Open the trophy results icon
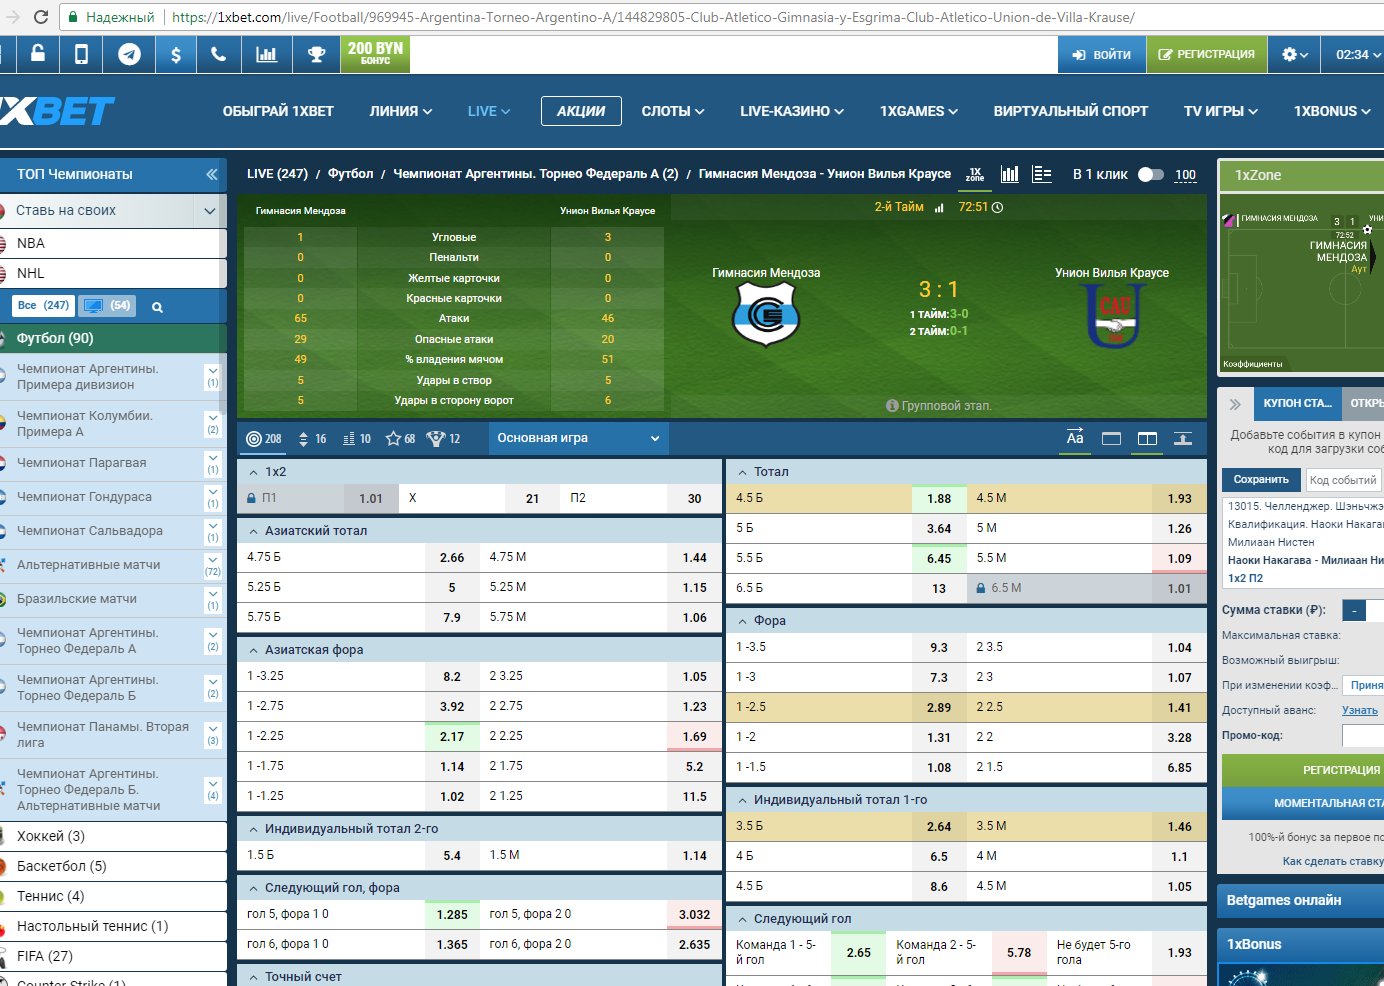The width and height of the screenshot is (1384, 986). point(316,54)
